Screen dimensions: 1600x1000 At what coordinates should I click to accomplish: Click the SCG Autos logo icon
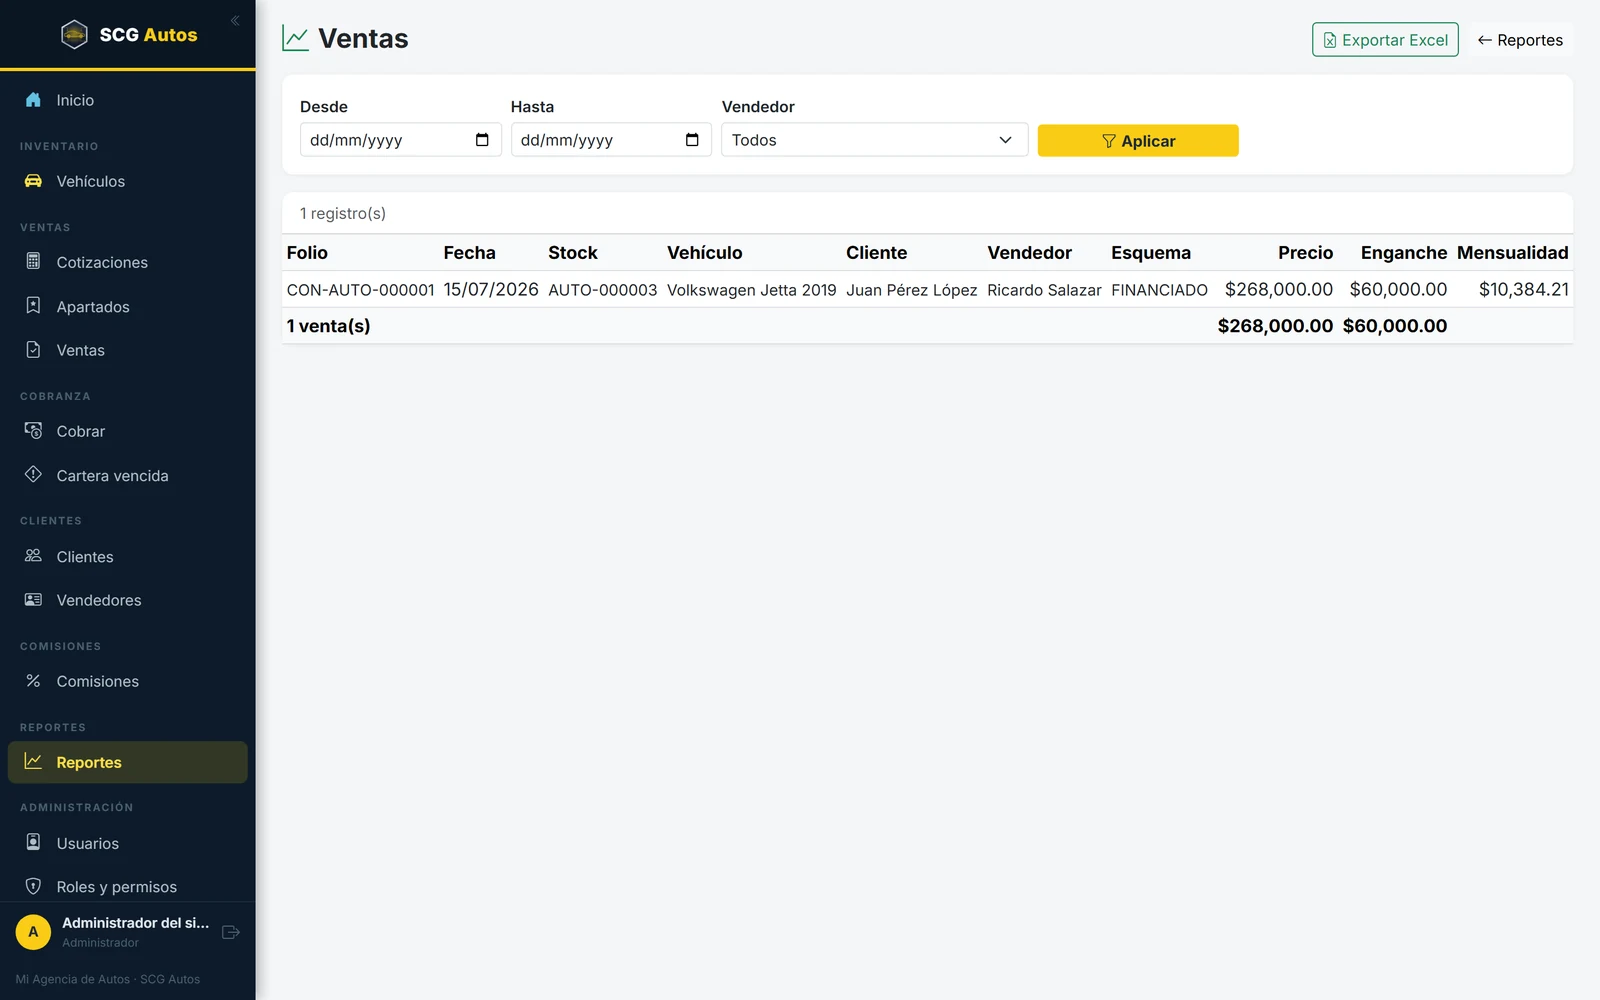coord(75,35)
